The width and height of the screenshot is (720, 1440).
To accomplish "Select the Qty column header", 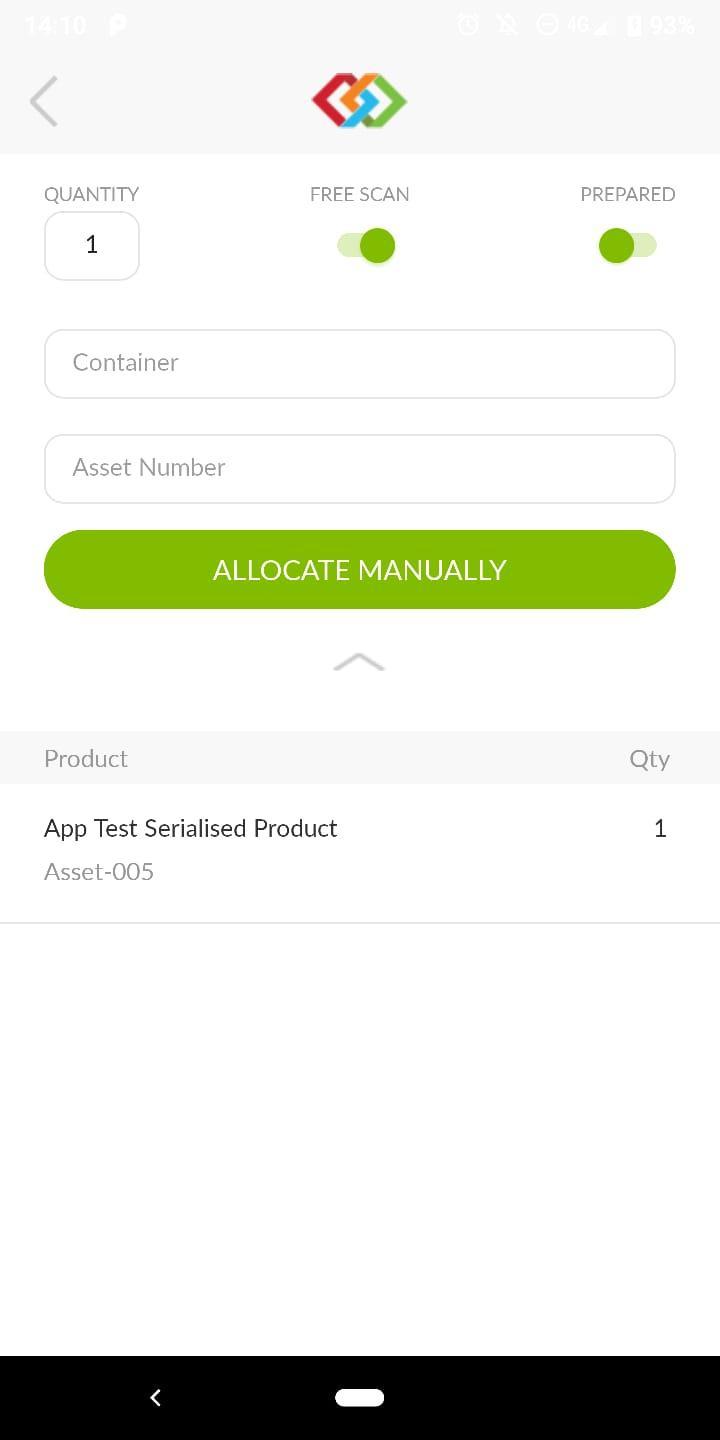I will coord(649,759).
